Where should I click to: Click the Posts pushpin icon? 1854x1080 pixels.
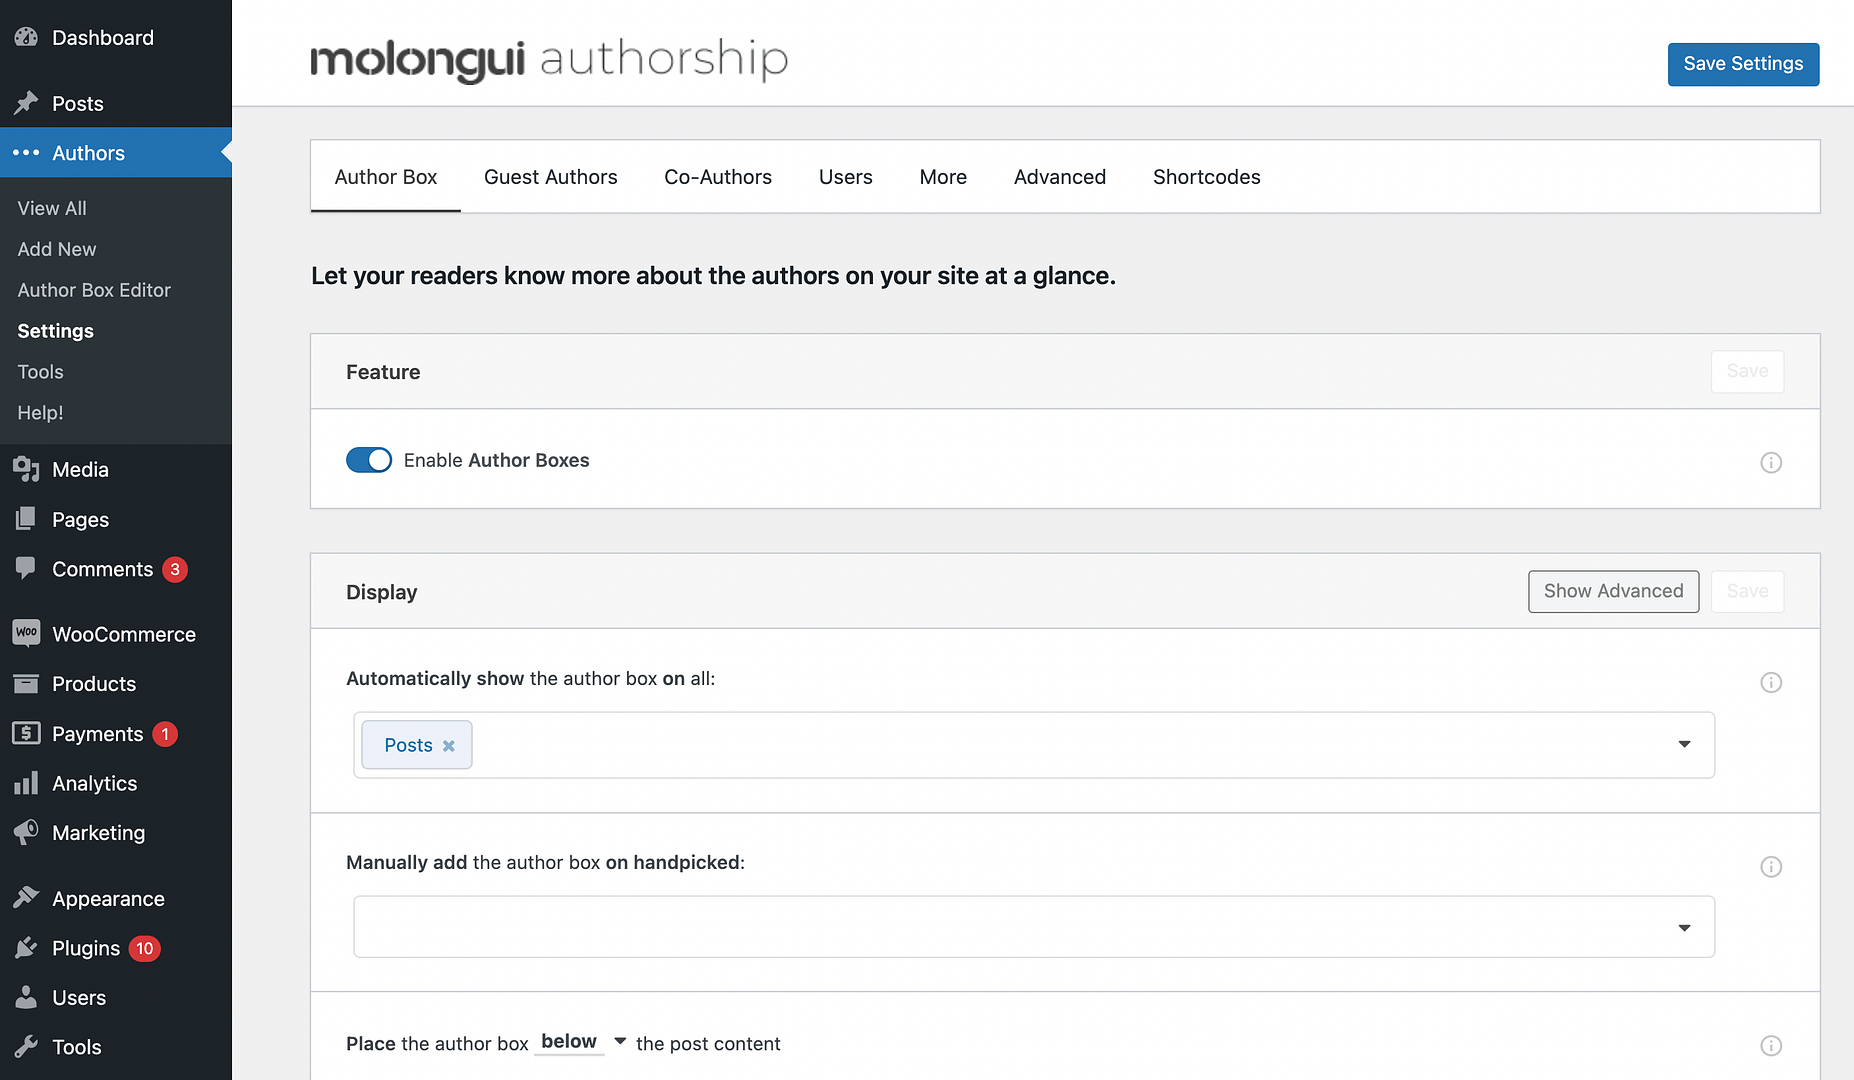click(x=26, y=103)
